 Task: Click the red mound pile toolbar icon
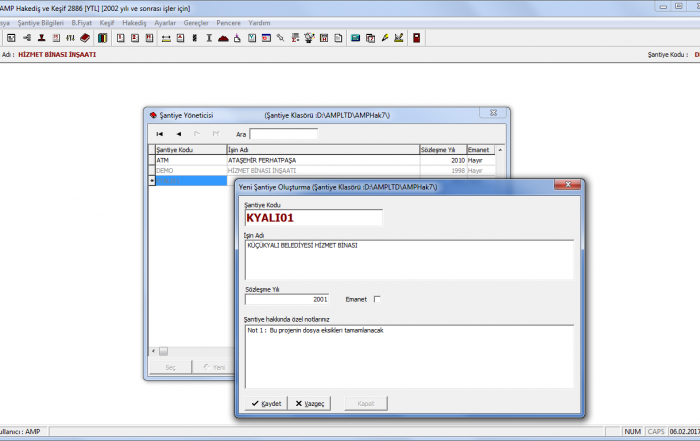click(223, 38)
